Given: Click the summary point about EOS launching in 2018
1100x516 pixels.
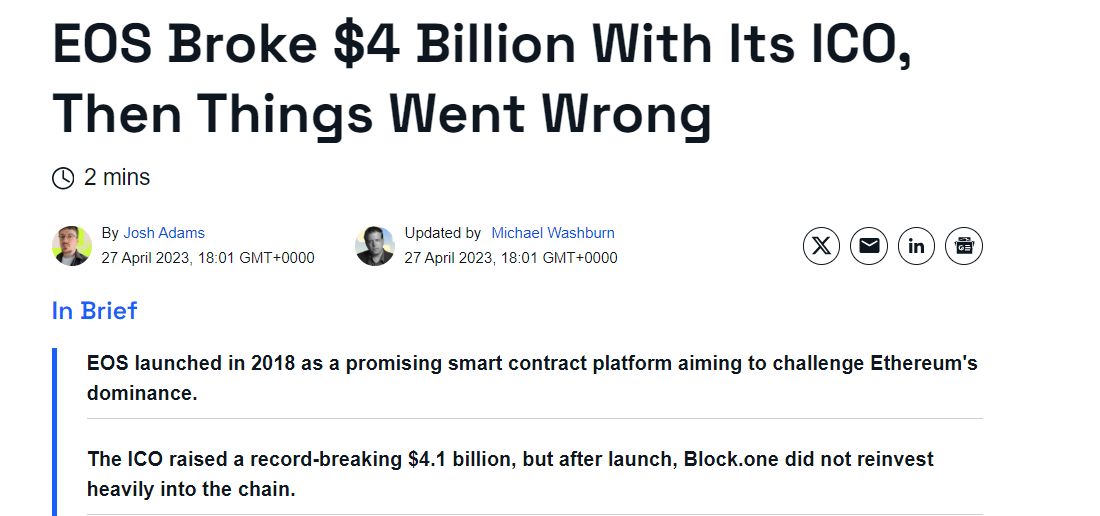Looking at the screenshot, I should click(x=532, y=378).
